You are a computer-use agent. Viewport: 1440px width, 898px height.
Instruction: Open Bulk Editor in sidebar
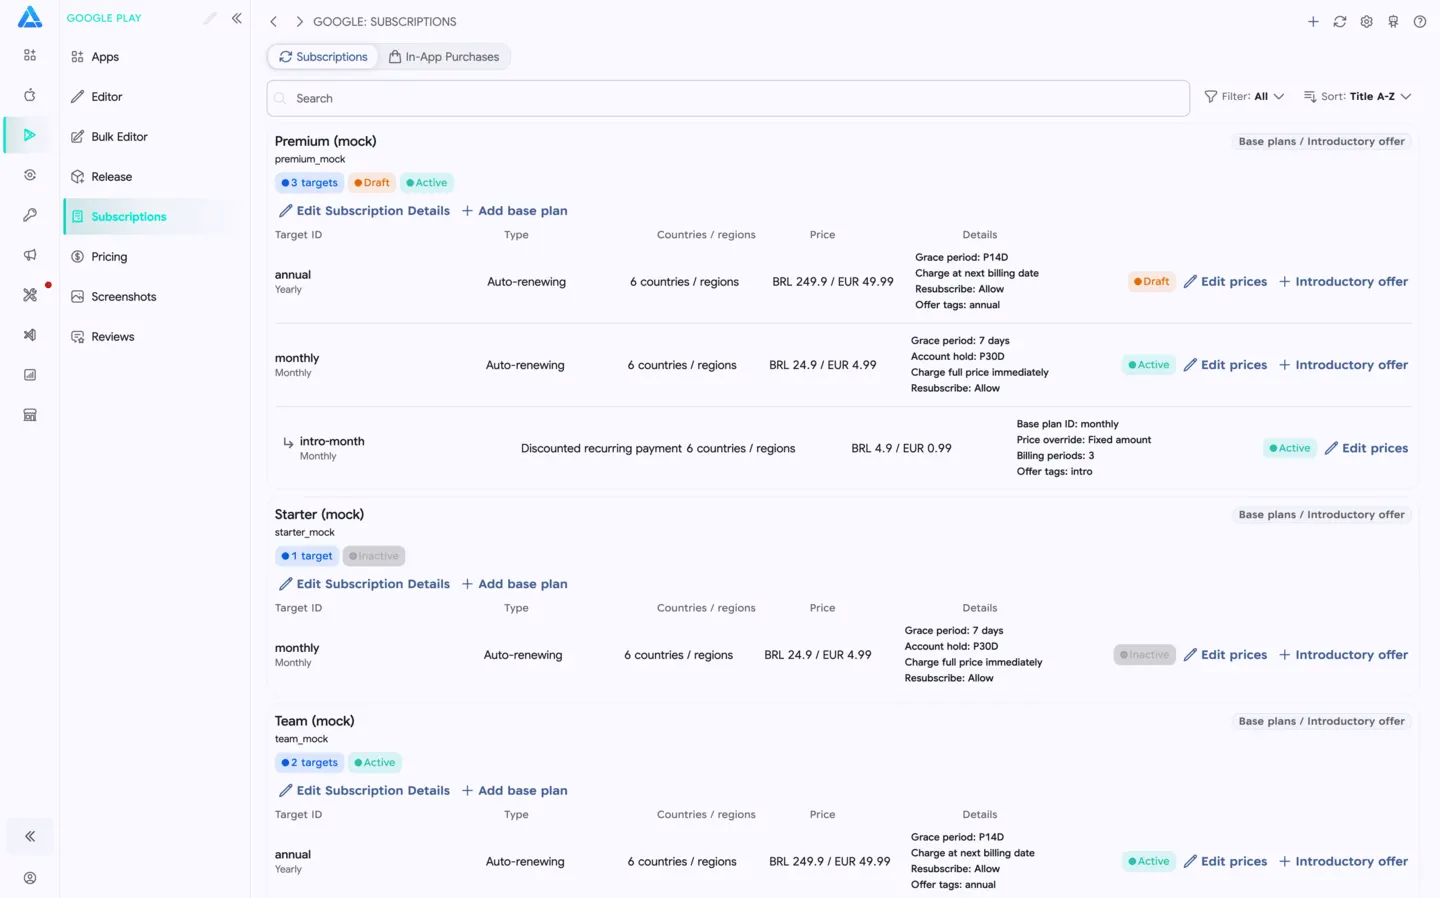(x=152, y=137)
